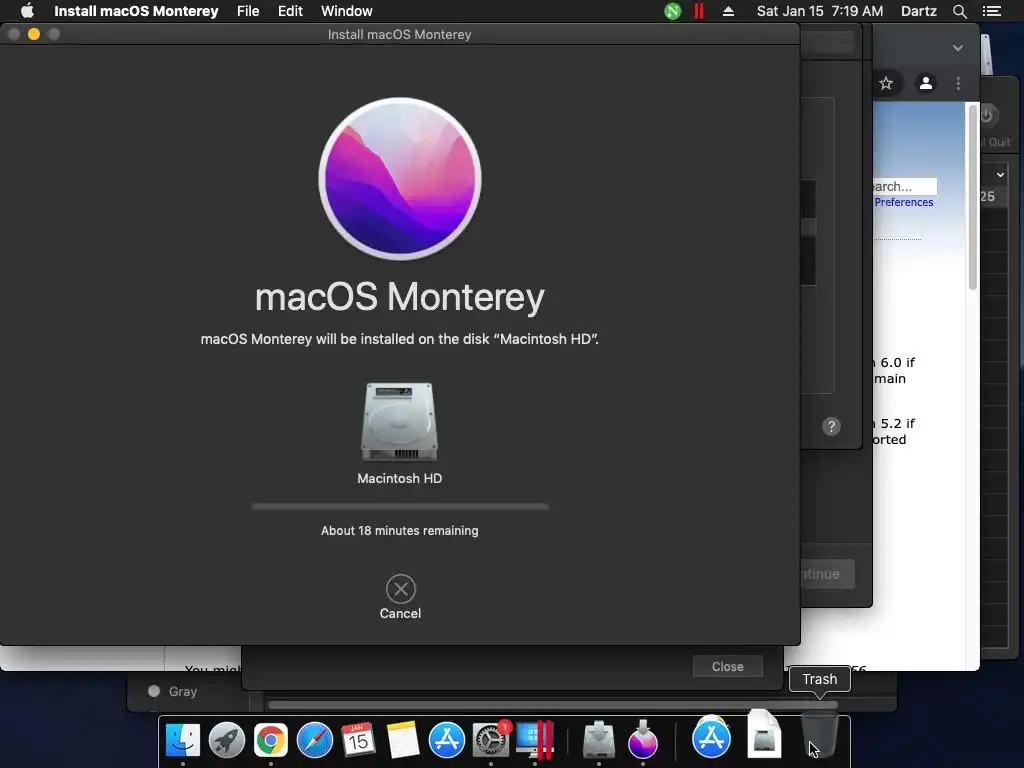Open the disk image document in Dock

click(x=764, y=735)
